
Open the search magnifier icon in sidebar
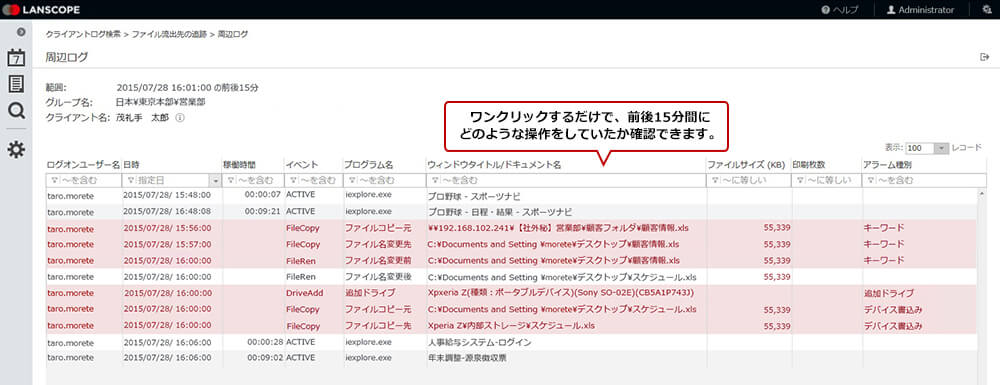(16, 111)
